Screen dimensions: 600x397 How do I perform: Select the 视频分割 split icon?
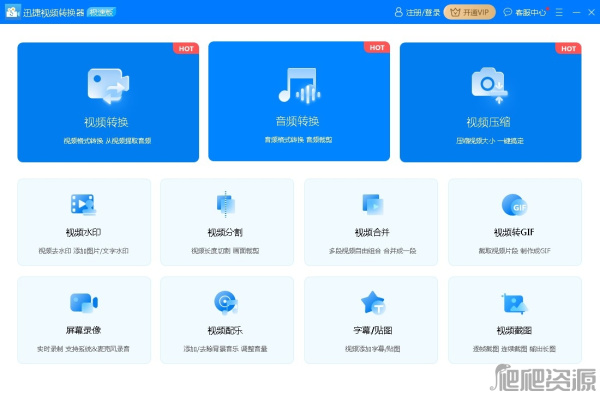pyautogui.click(x=226, y=204)
